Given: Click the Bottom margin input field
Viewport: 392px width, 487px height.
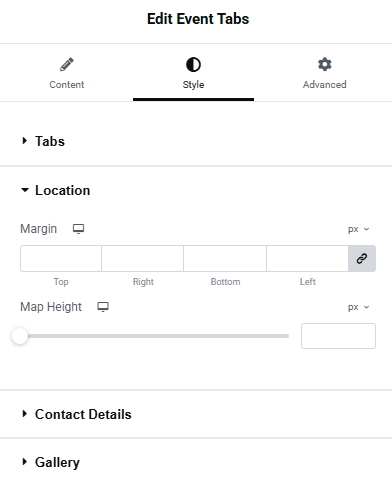Looking at the screenshot, I should (x=225, y=258).
